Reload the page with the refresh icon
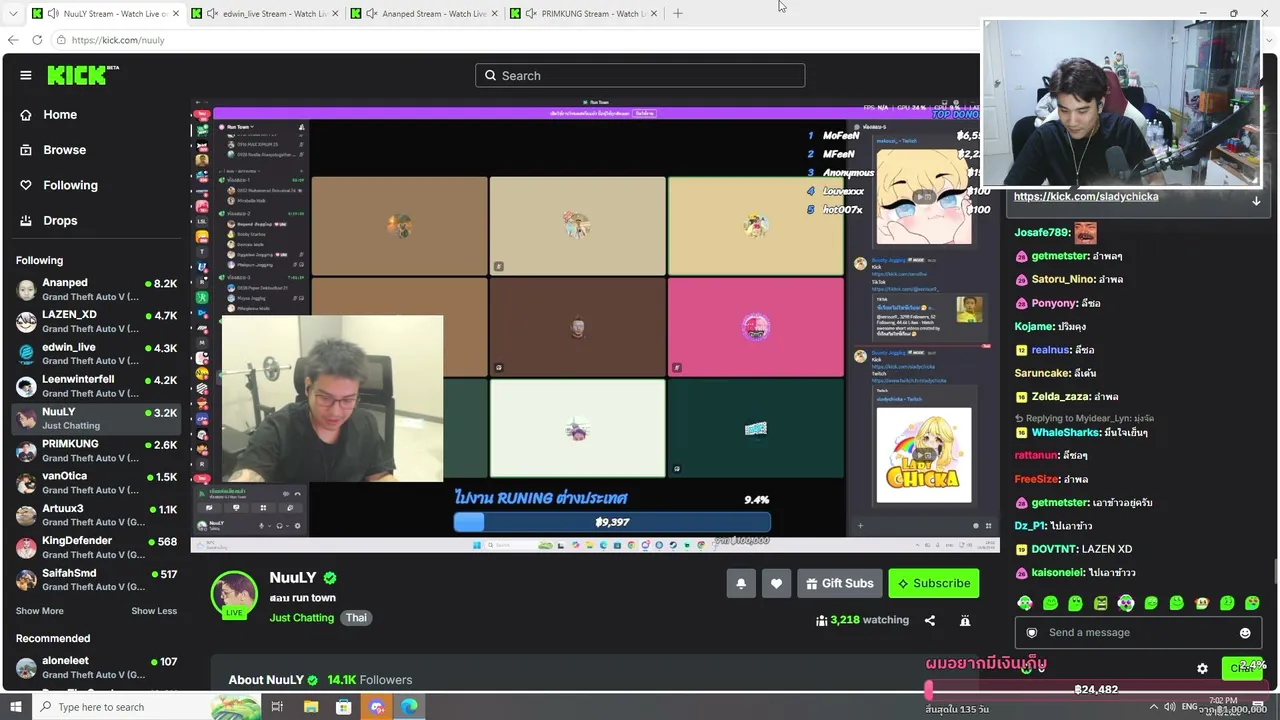Image resolution: width=1280 pixels, height=720 pixels. (x=37, y=40)
